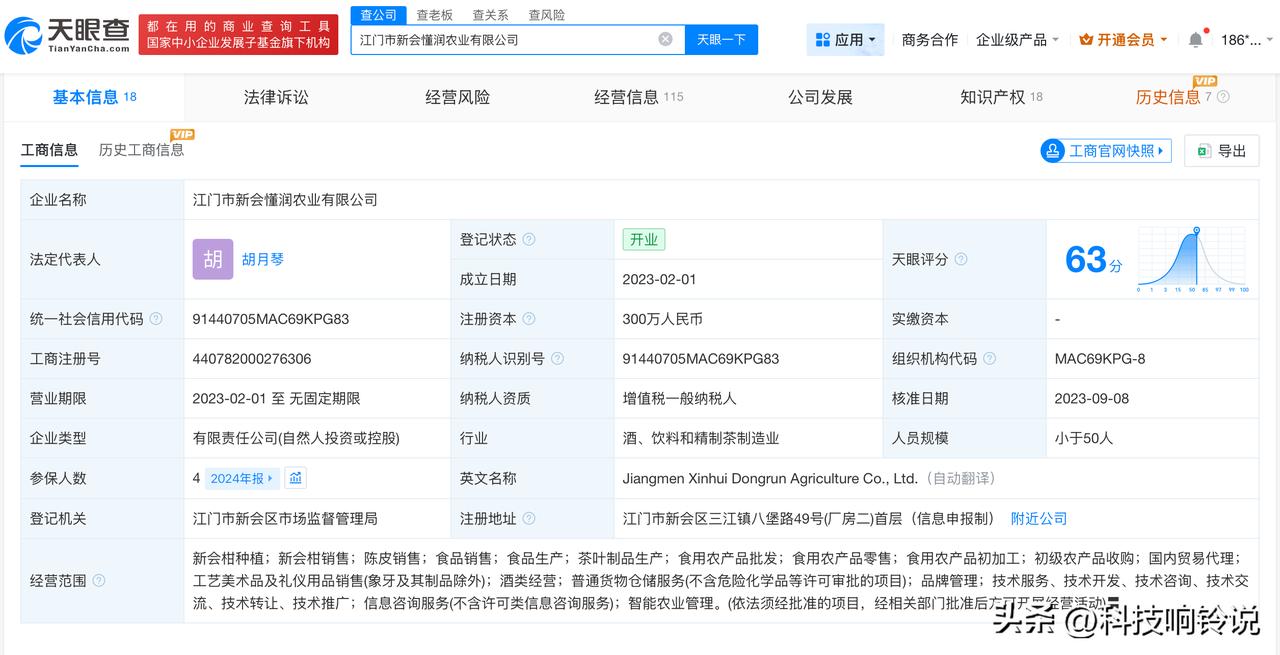
Task: Click the 天眼评分 distribution chart
Action: coord(1192,260)
